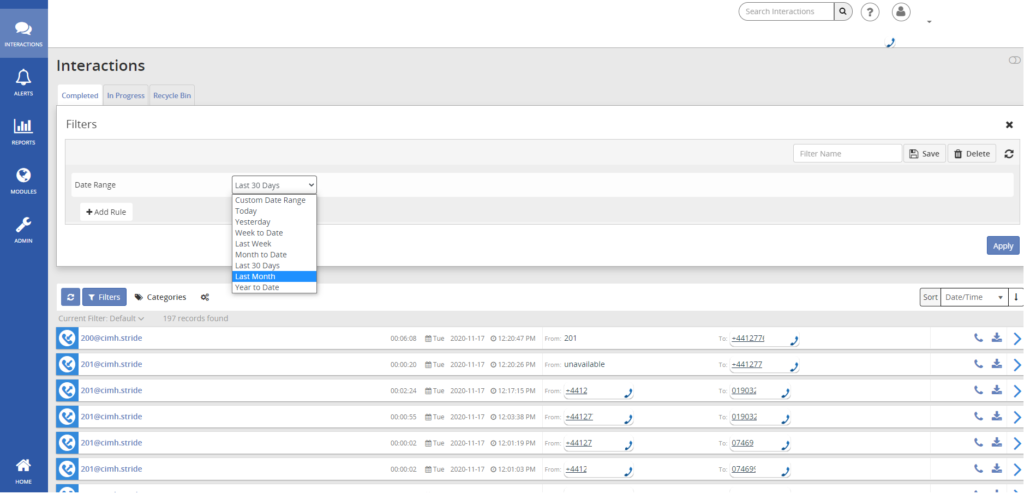This screenshot has height=494, width=1024.
Task: Open user menu caret at top right
Action: 929,22
